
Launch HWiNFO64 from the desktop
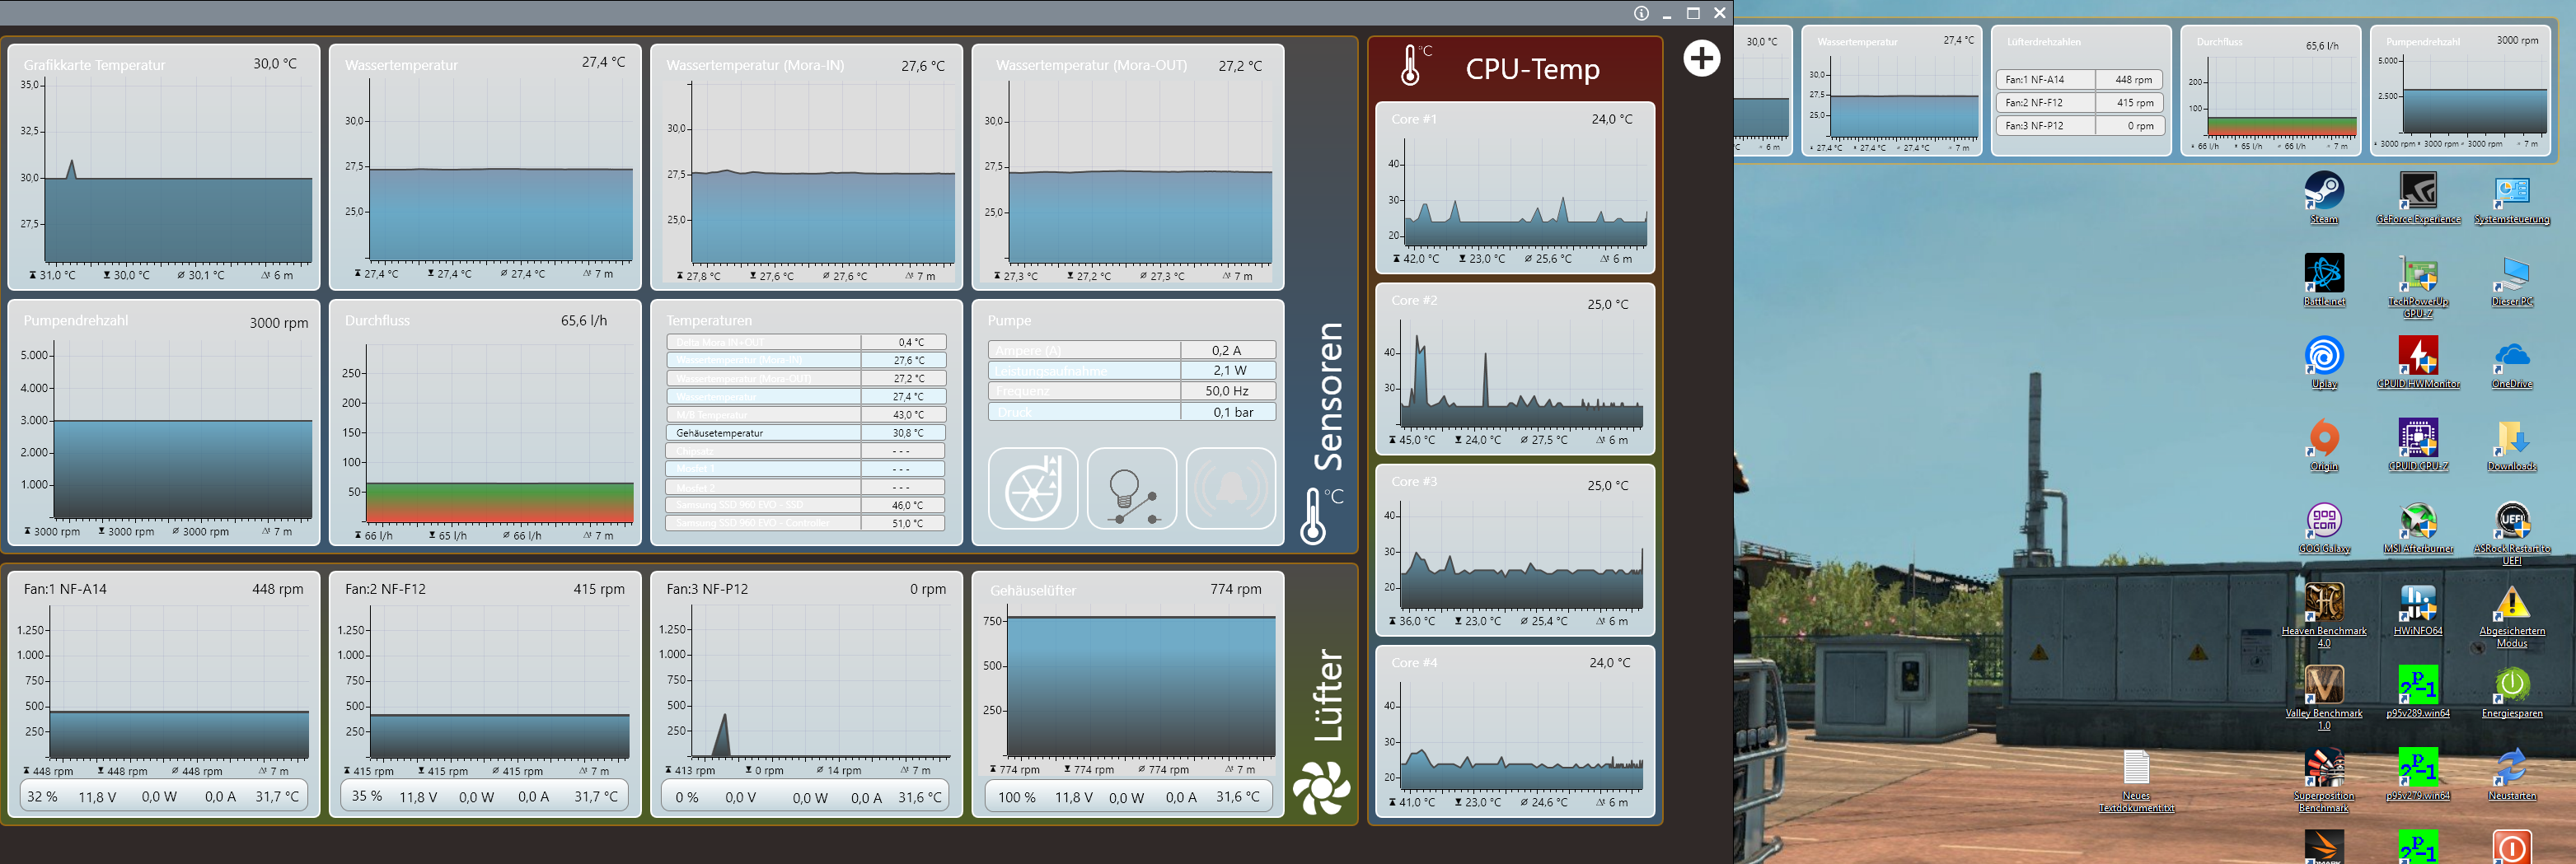(2417, 604)
